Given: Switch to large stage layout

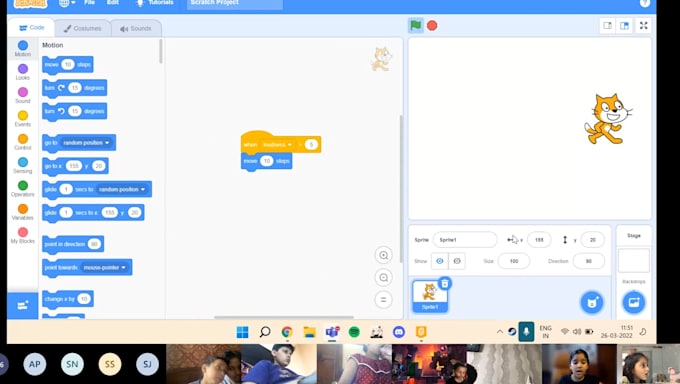Looking at the screenshot, I should [624, 26].
